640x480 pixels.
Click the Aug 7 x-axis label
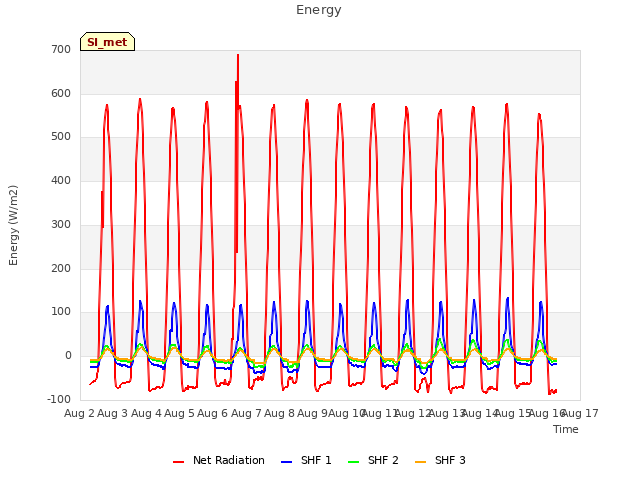[x=246, y=413]
